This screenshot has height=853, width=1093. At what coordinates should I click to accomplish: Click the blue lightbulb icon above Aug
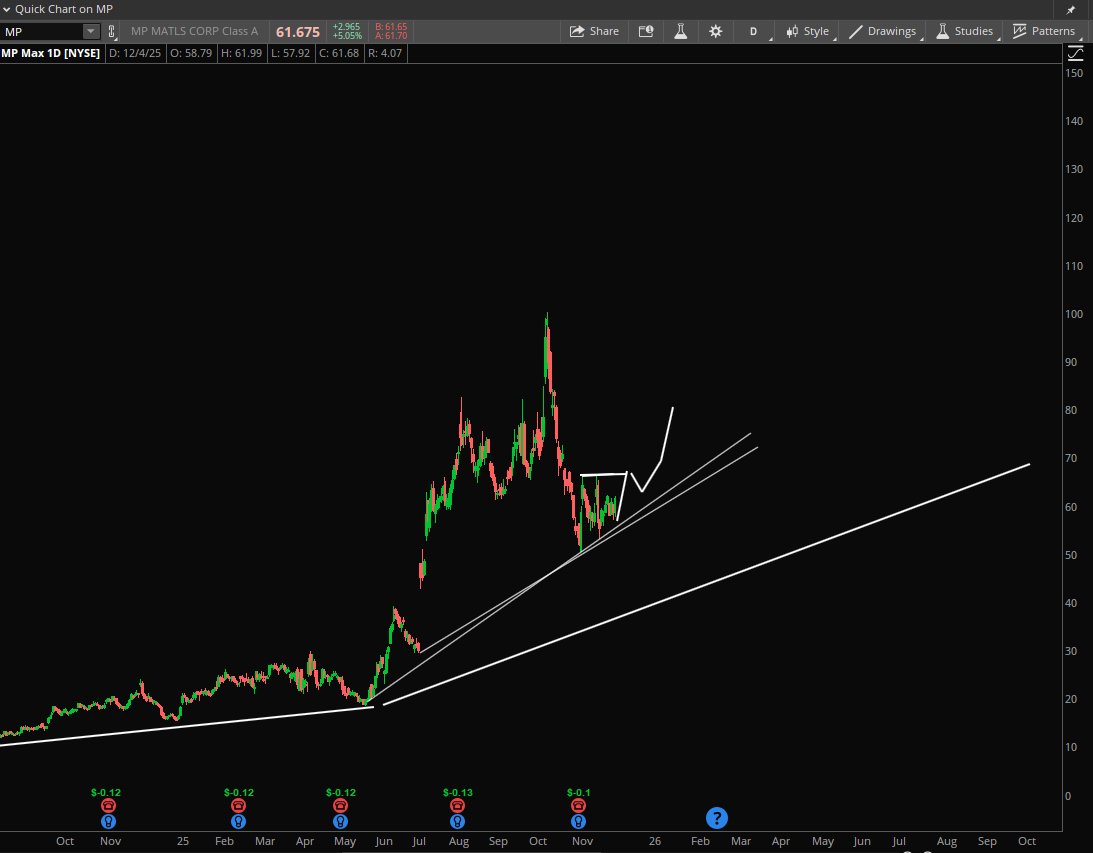(x=457, y=822)
